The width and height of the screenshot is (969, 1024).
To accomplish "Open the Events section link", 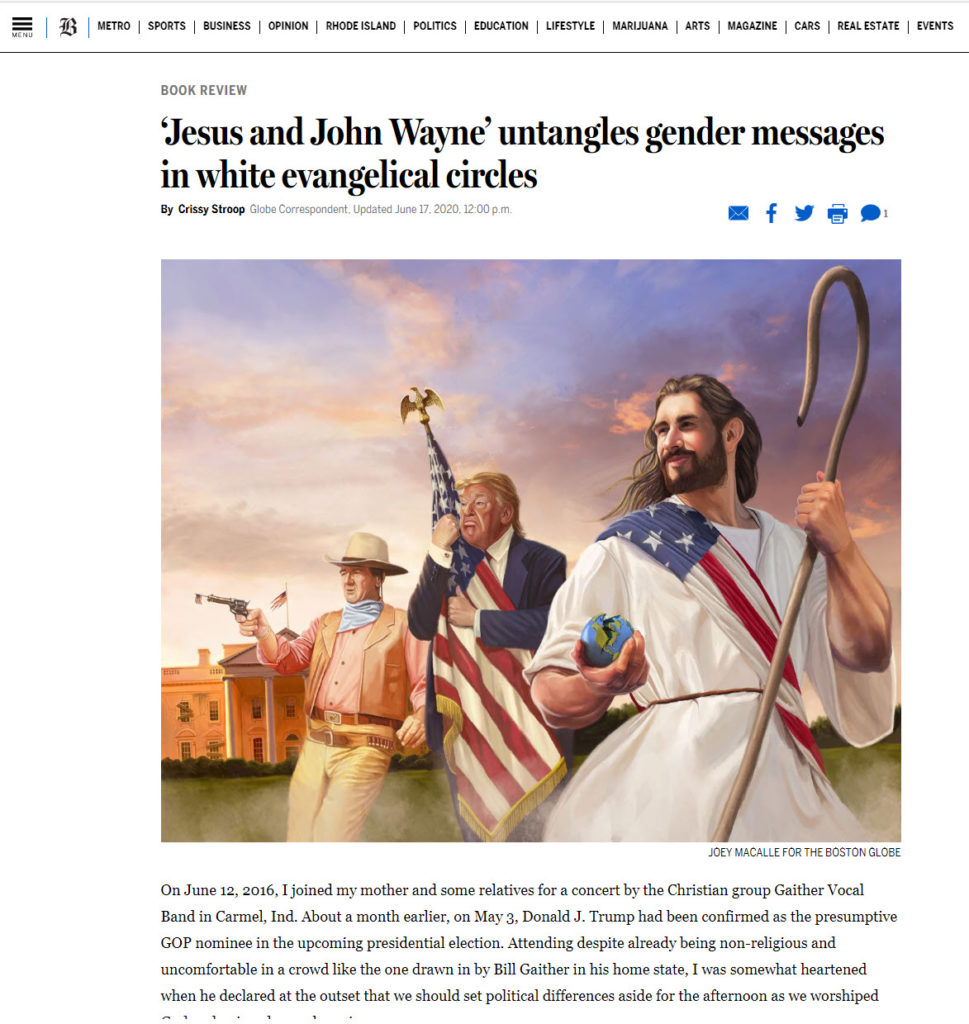I will (x=935, y=26).
